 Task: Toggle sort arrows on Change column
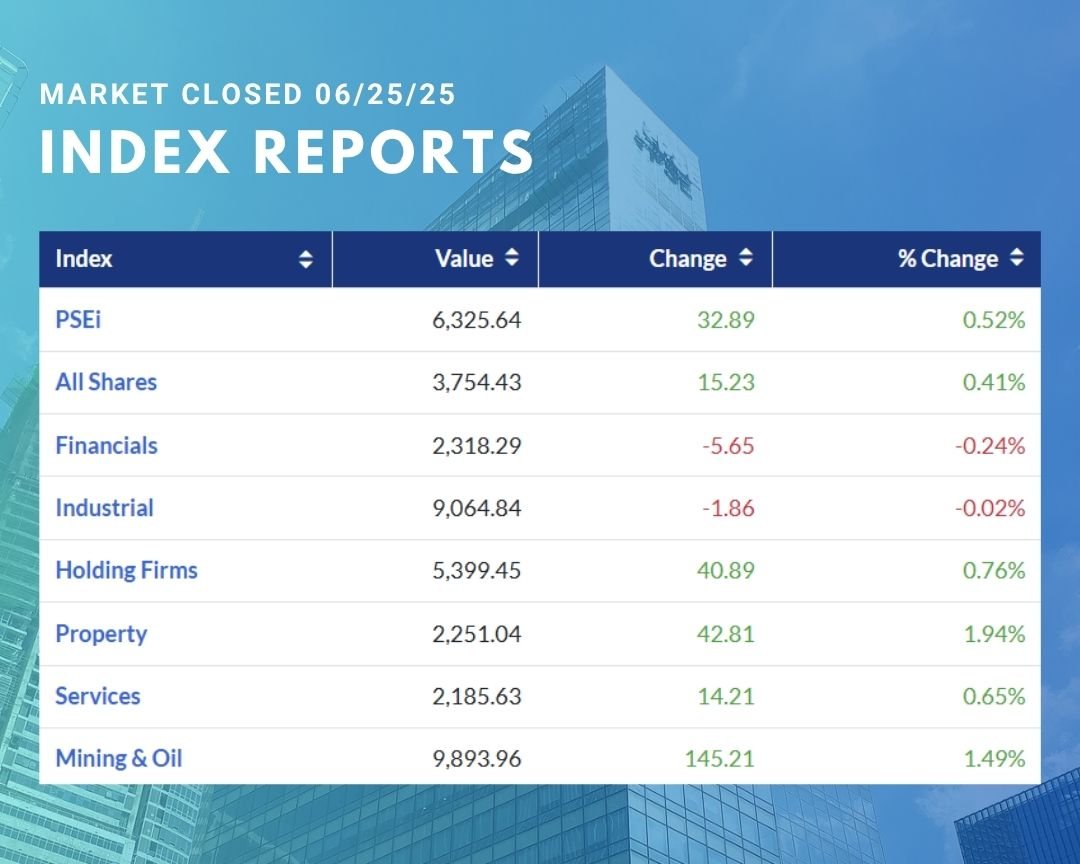745,258
